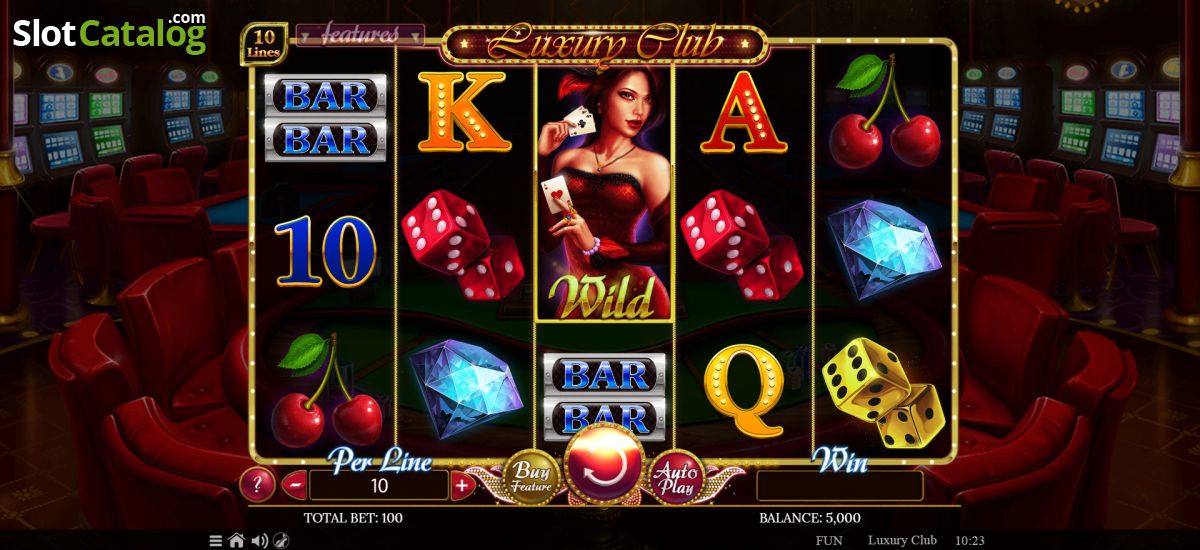Click the SlotCatalog.com logo
The image size is (1200, 550).
(110, 32)
